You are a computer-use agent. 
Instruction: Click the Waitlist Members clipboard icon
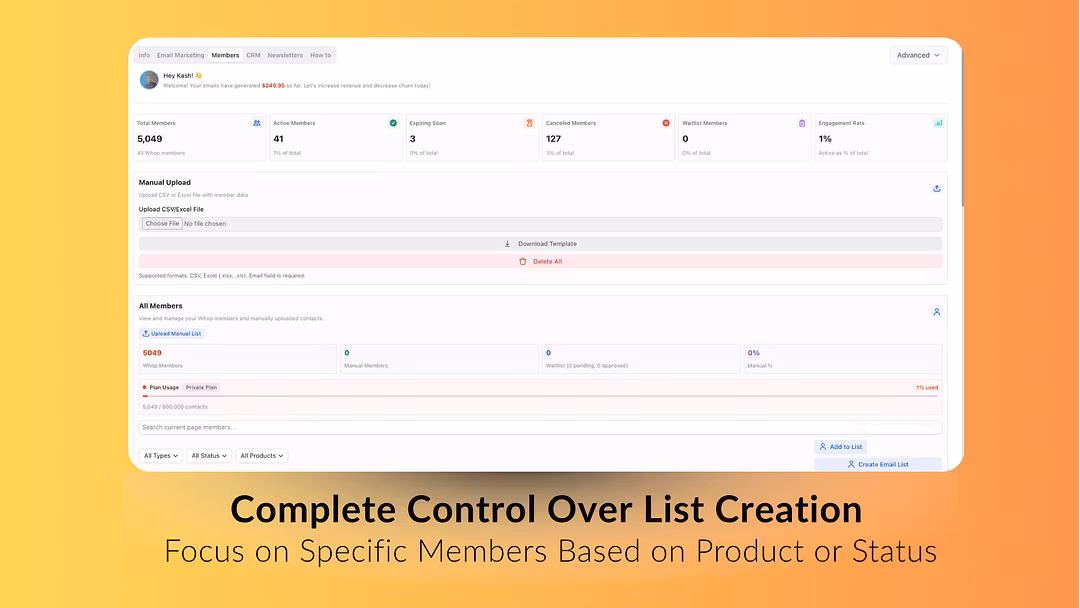click(802, 123)
